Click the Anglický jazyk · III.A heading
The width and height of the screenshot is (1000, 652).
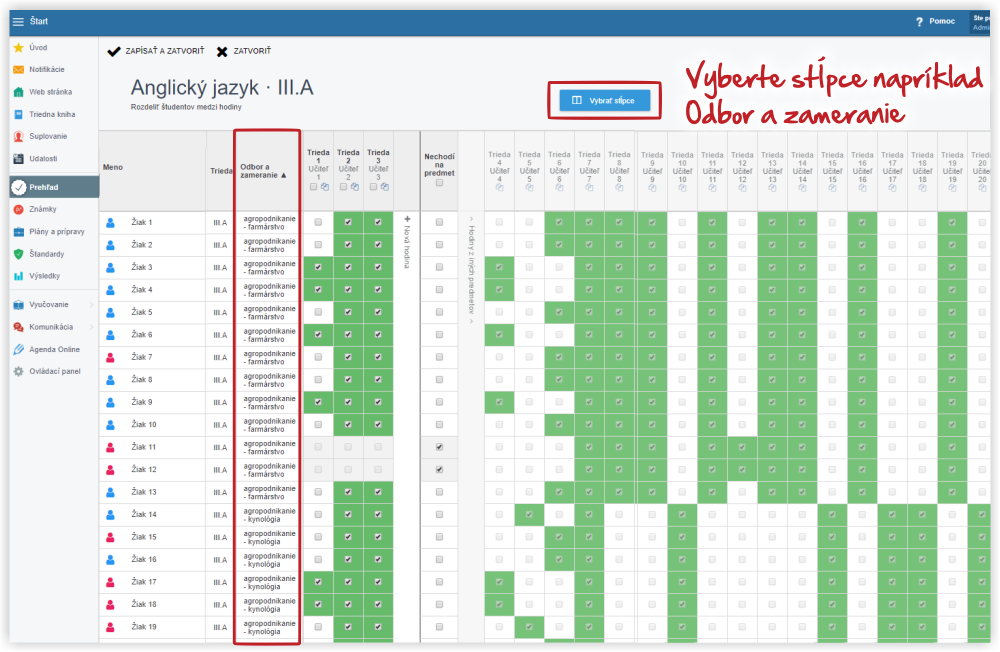222,87
